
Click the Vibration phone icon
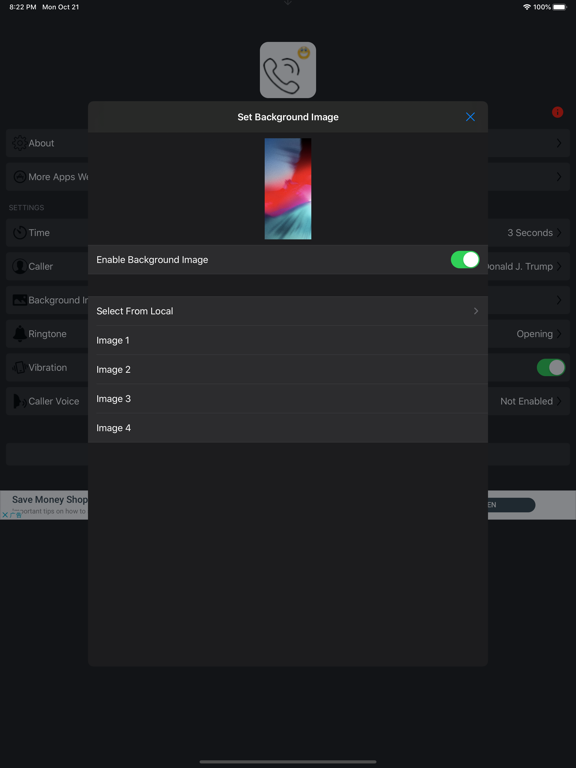(x=20, y=367)
